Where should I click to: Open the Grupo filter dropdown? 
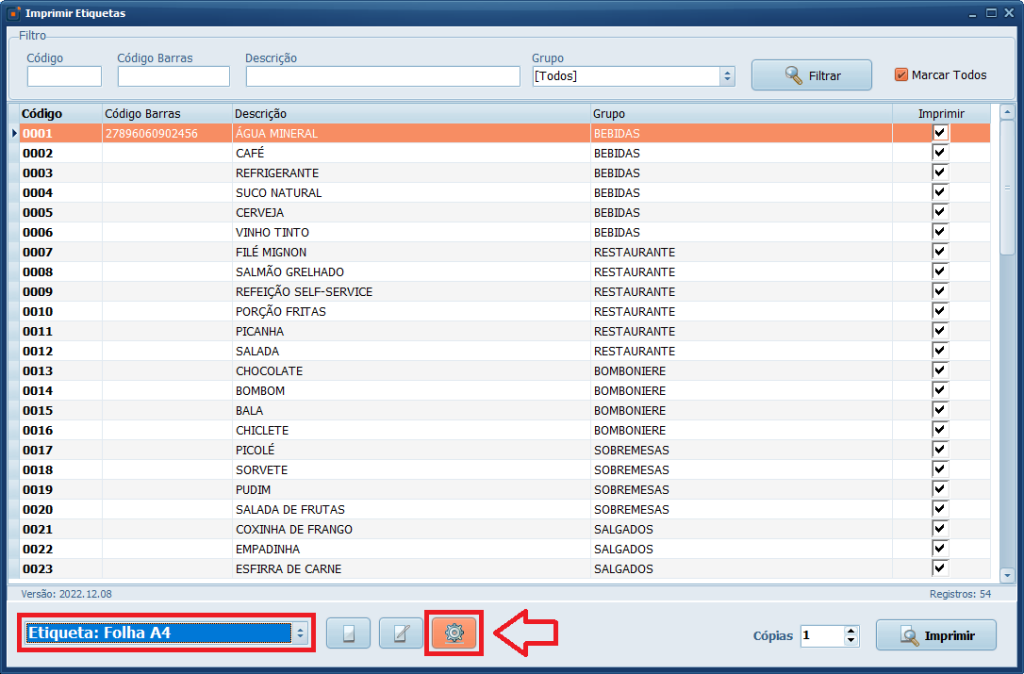[x=633, y=75]
